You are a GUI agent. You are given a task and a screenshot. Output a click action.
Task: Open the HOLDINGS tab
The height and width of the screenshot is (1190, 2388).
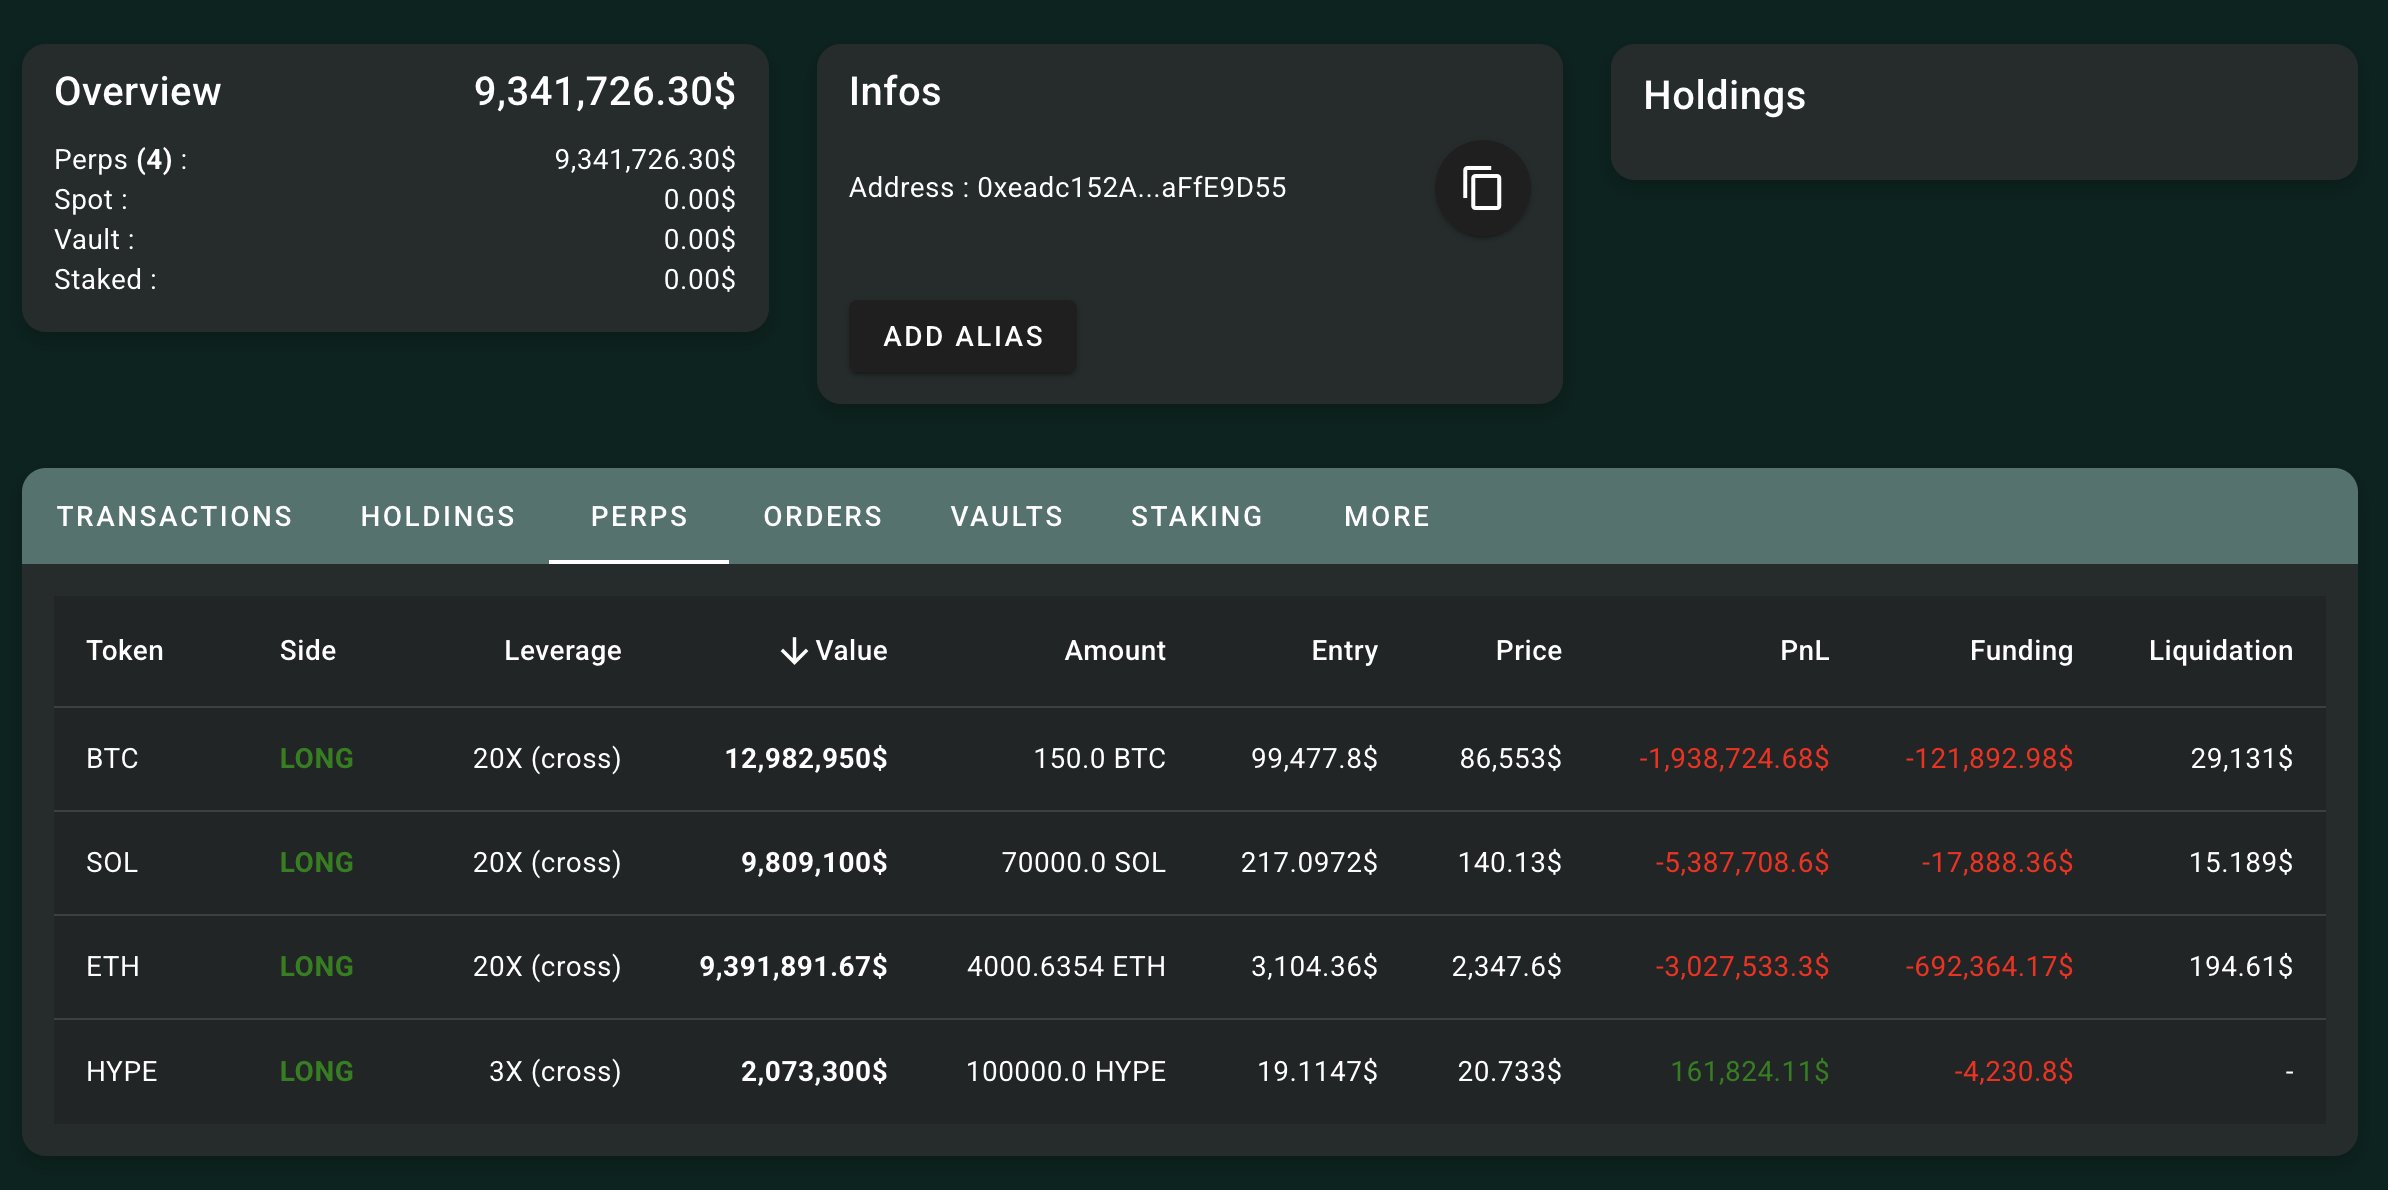(437, 516)
